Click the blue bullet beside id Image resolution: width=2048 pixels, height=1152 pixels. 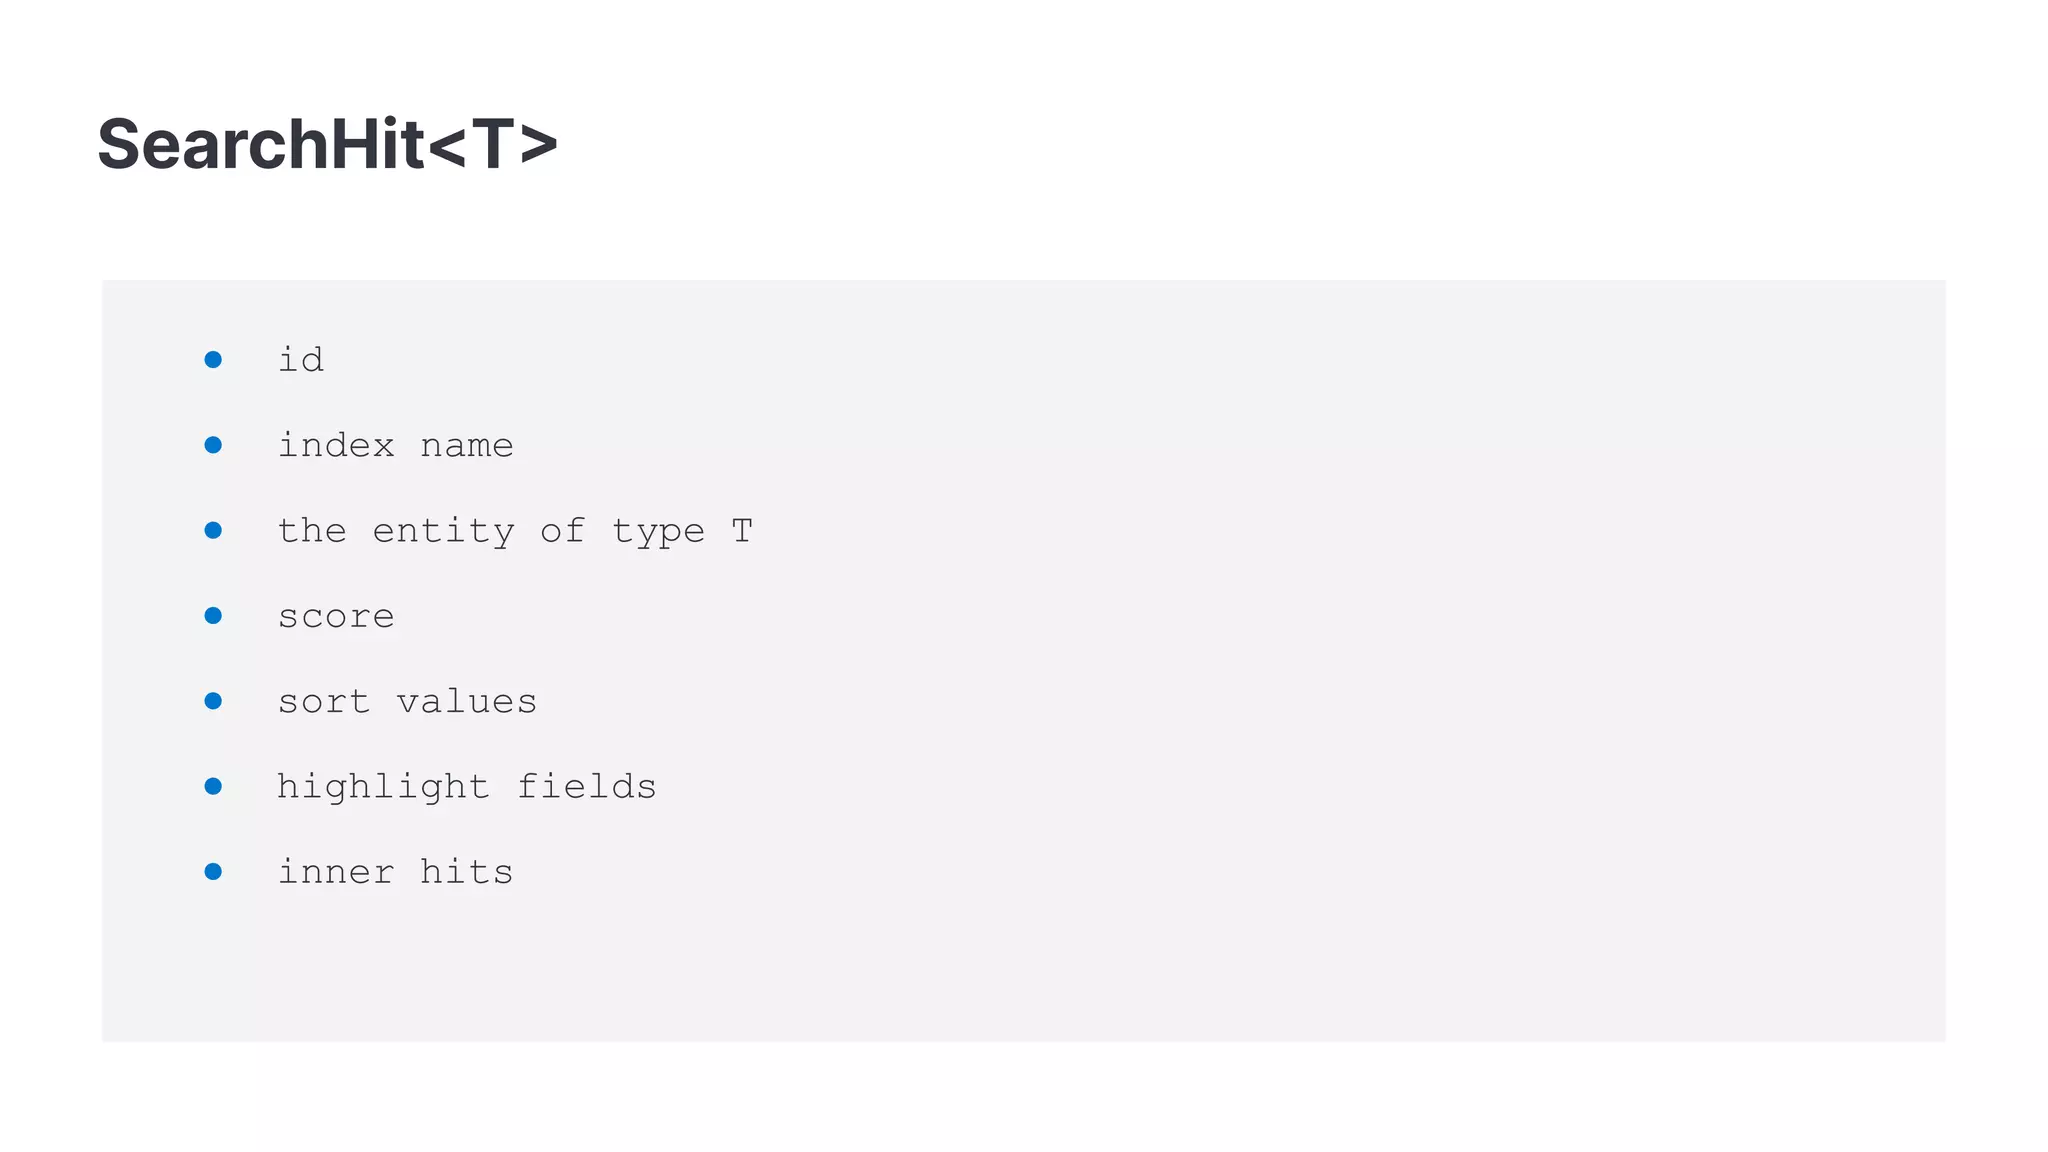213,359
